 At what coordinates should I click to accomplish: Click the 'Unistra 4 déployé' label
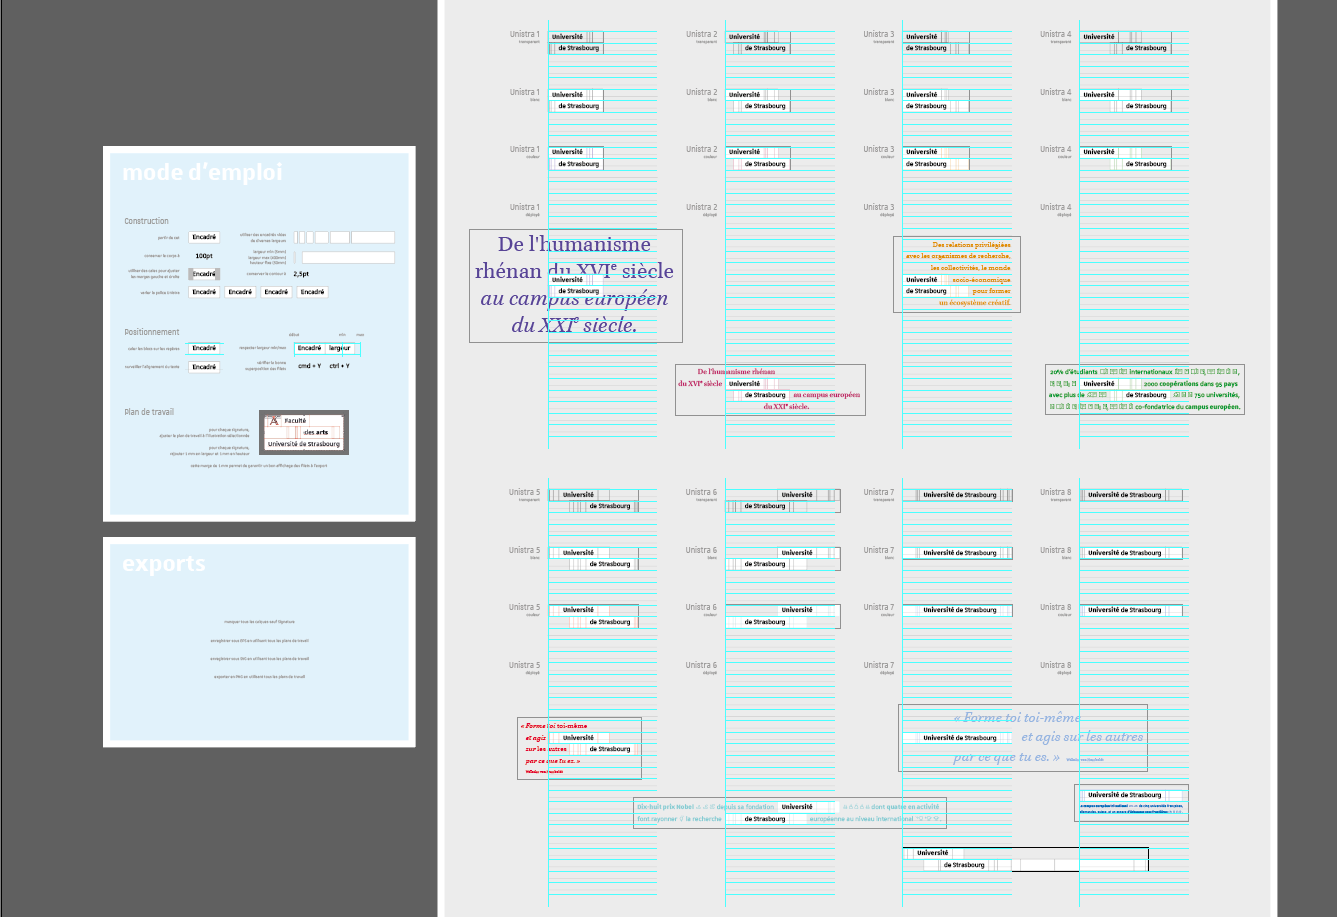tap(1055, 210)
